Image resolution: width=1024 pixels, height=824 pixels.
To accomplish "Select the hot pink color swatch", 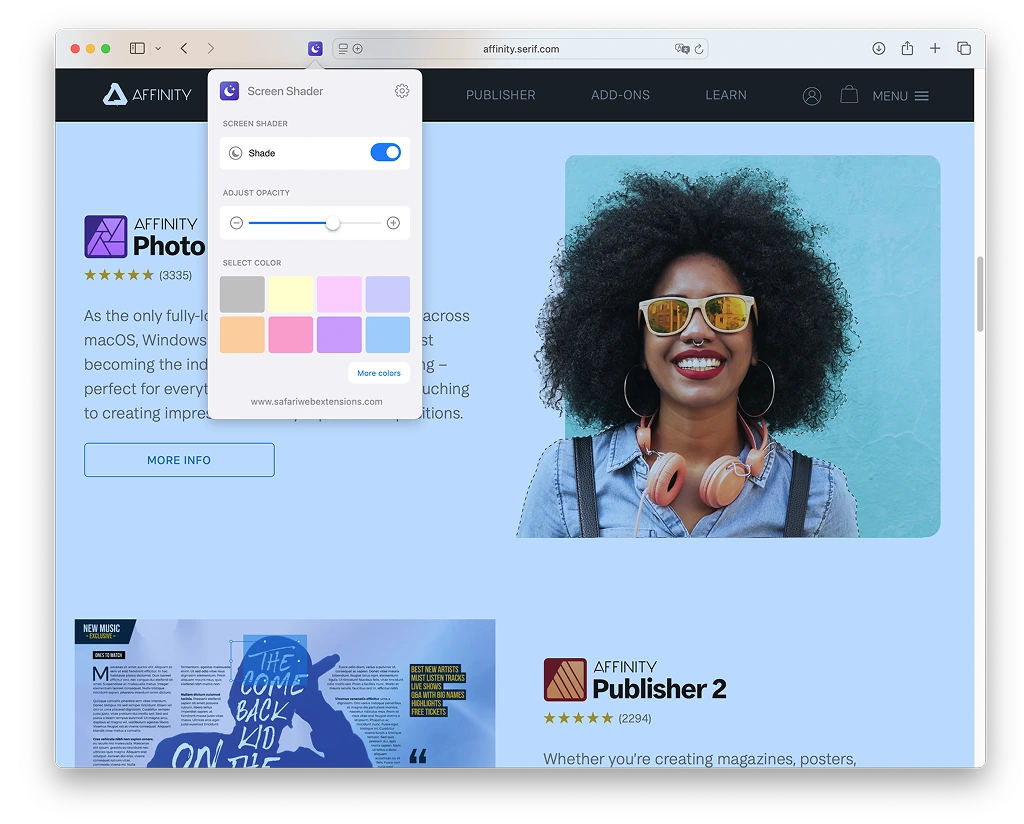I will pos(291,334).
